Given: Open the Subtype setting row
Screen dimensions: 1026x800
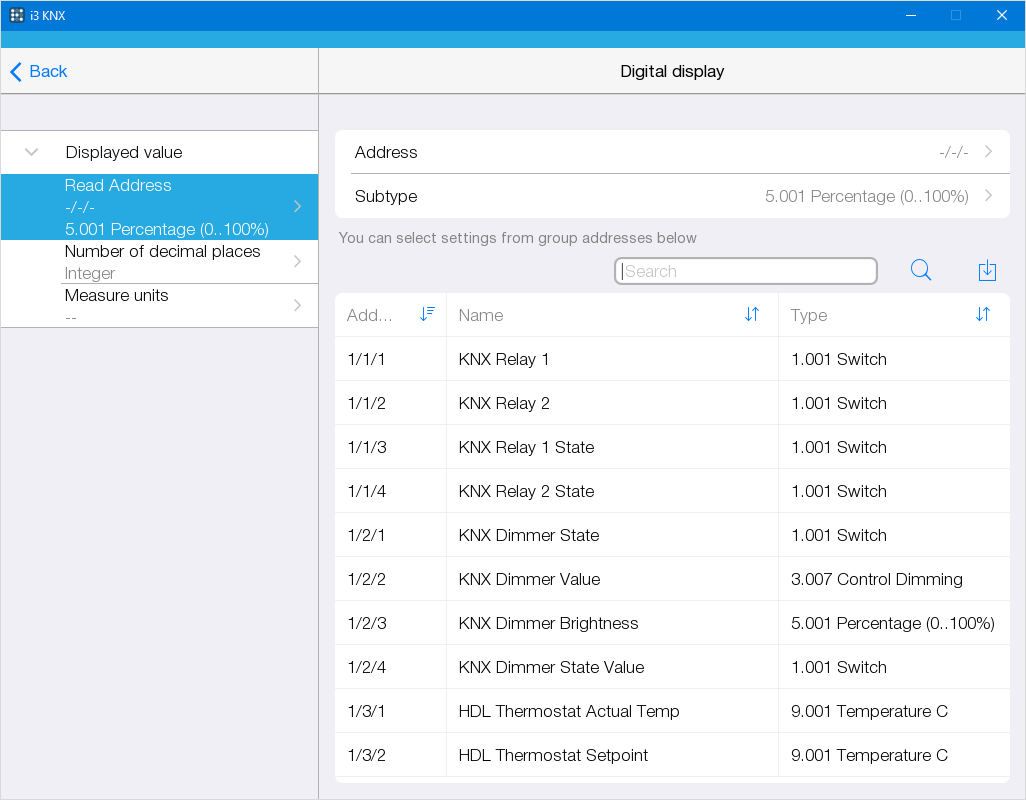Looking at the screenshot, I should [672, 196].
